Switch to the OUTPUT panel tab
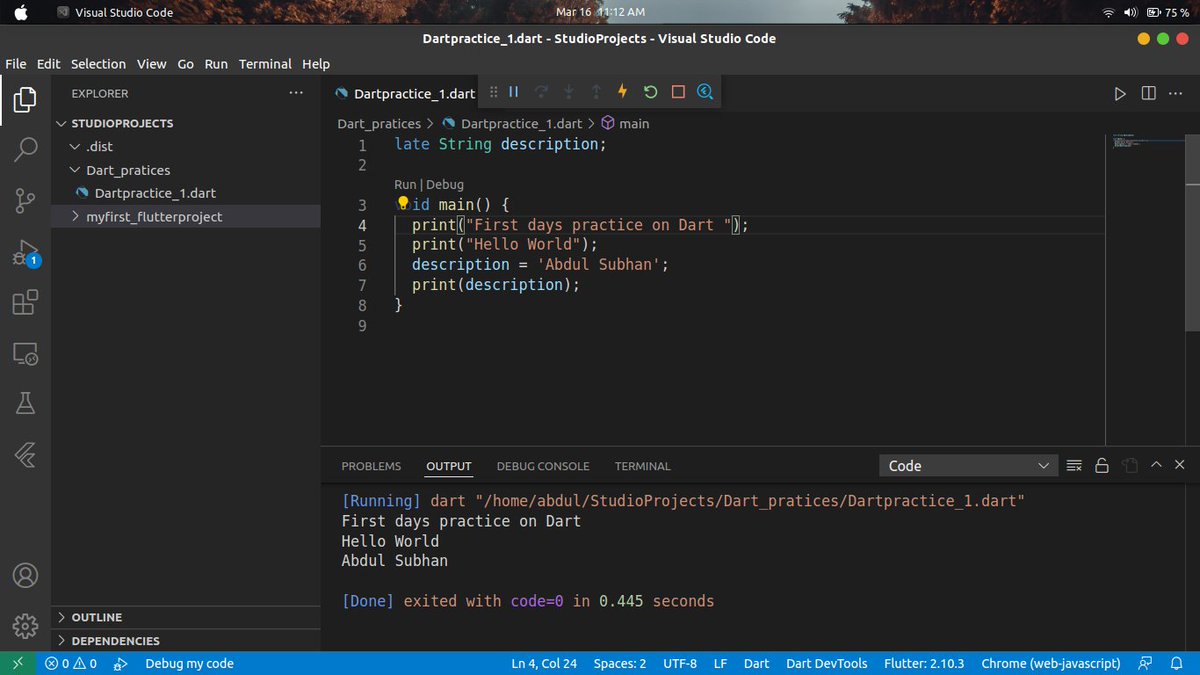The image size is (1200, 675). pyautogui.click(x=449, y=466)
